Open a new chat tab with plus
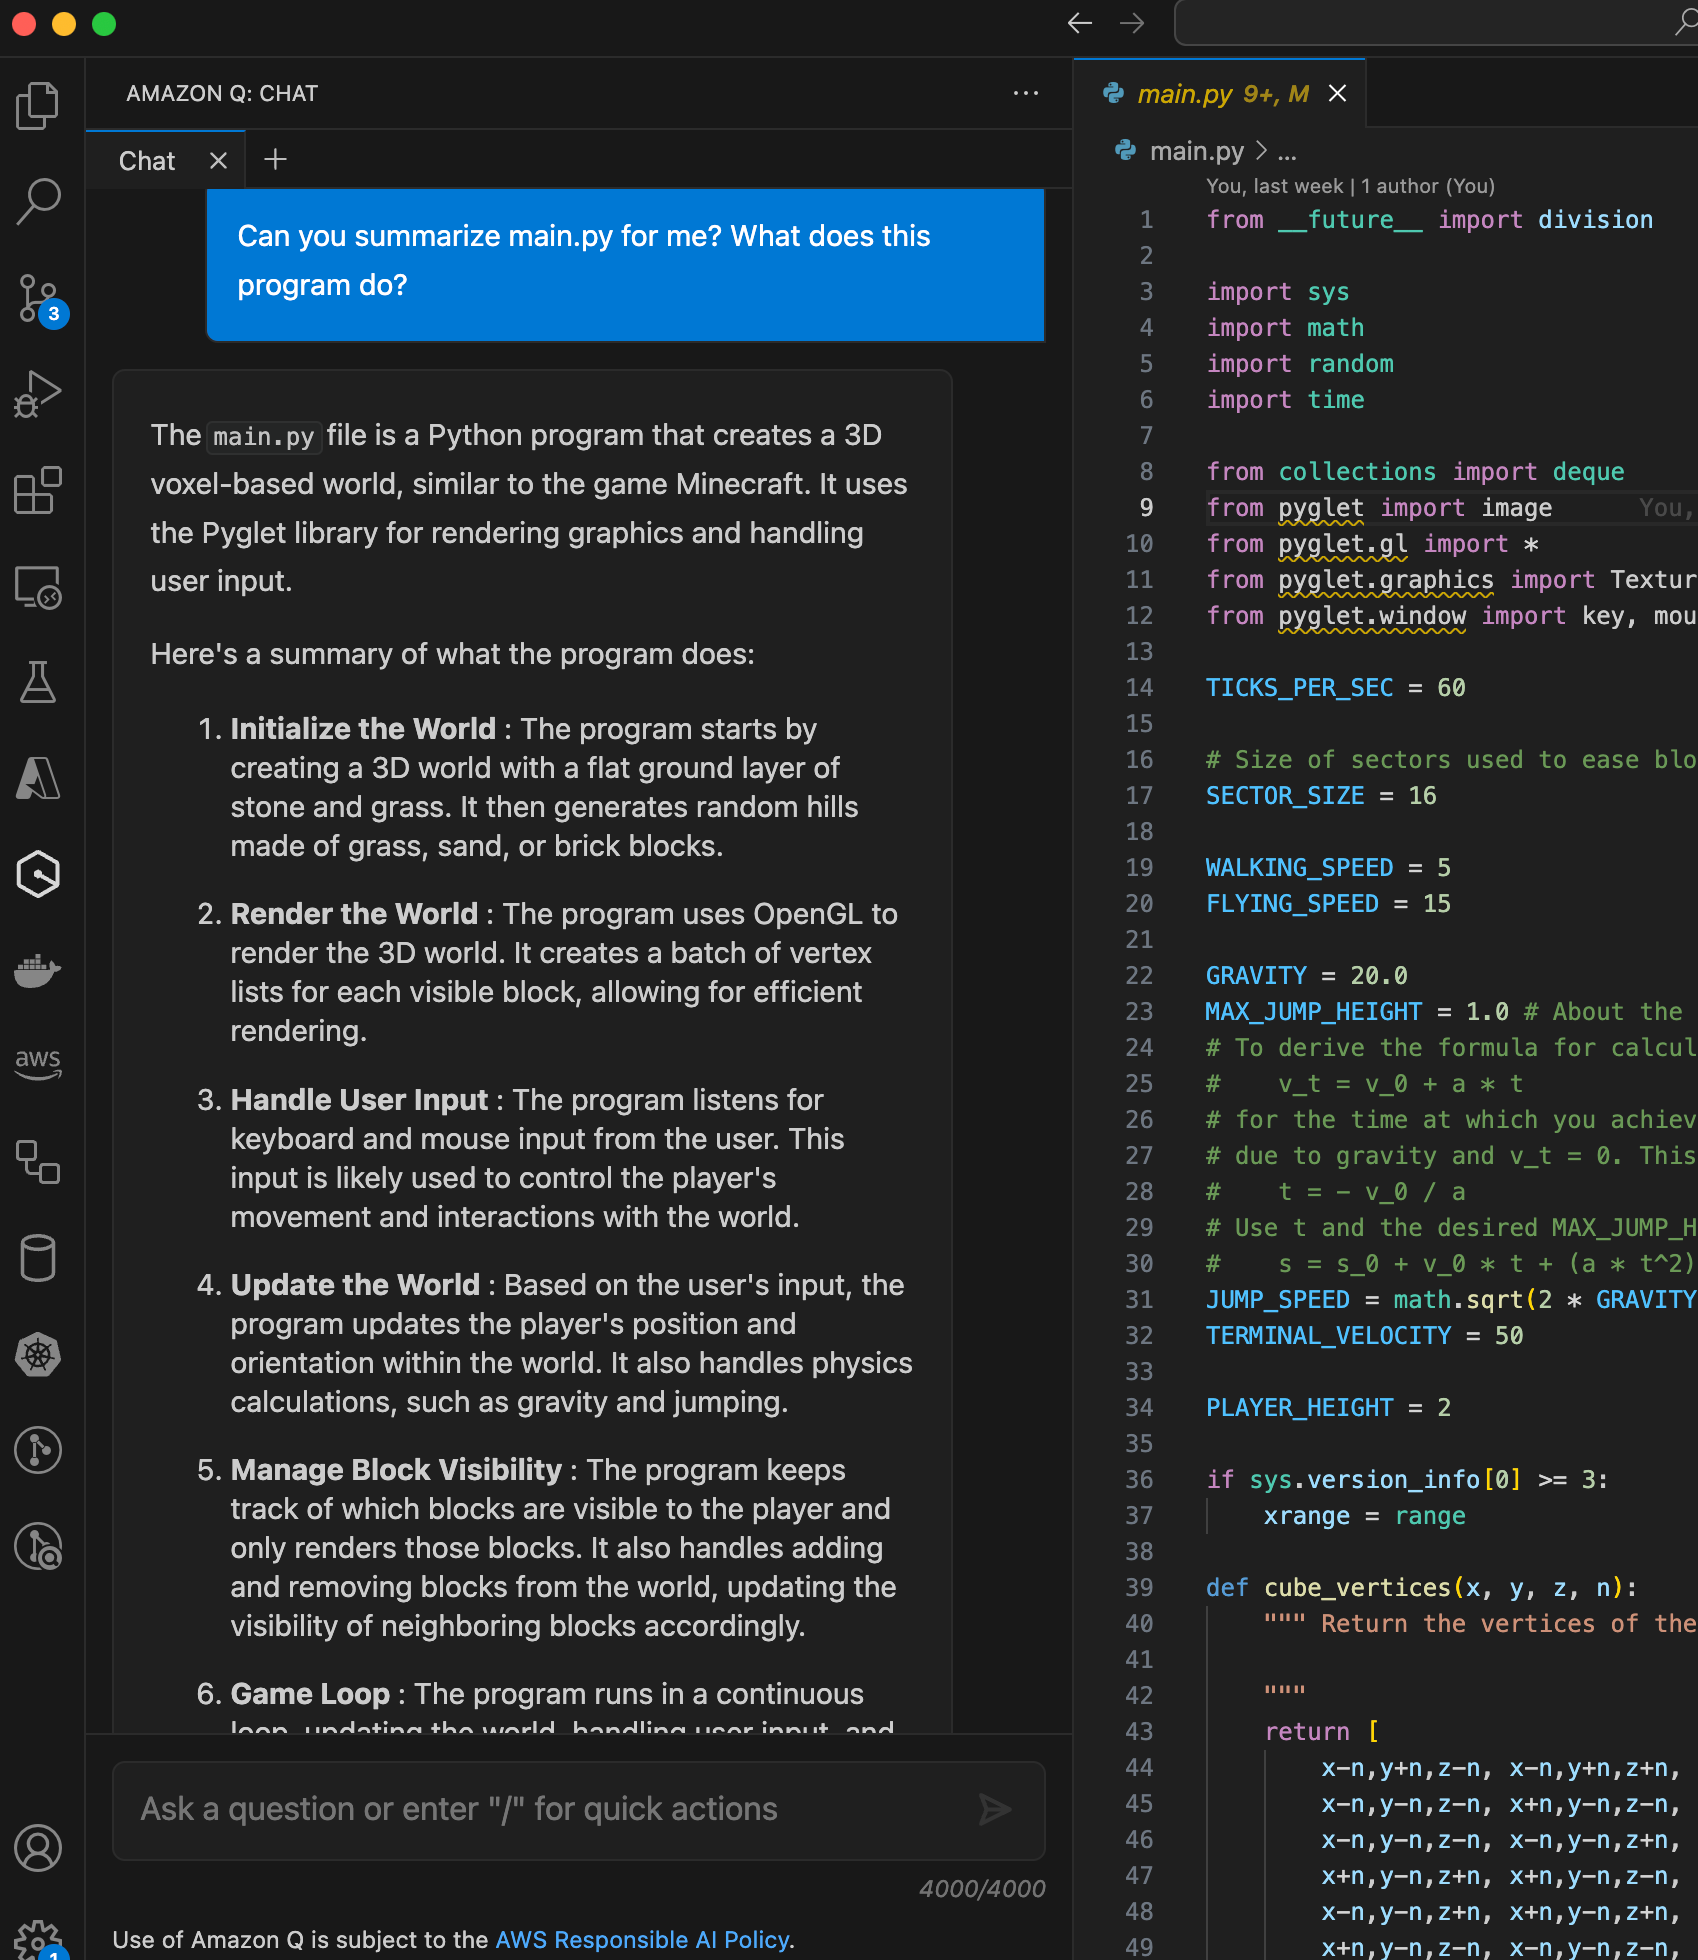This screenshot has height=1960, width=1698. 275,159
